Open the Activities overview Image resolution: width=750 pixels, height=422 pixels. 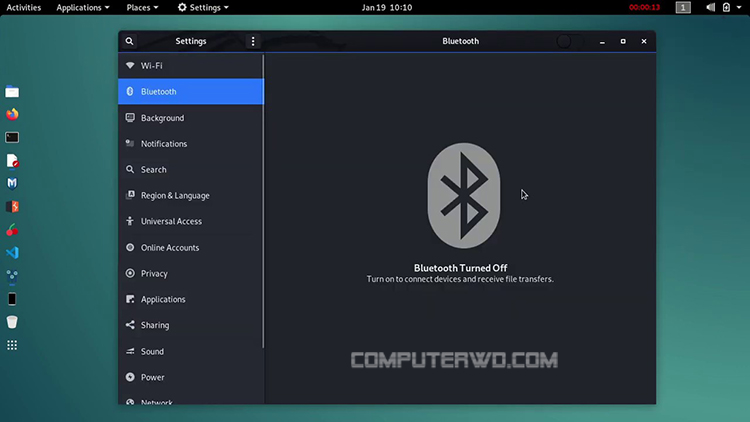coord(23,7)
